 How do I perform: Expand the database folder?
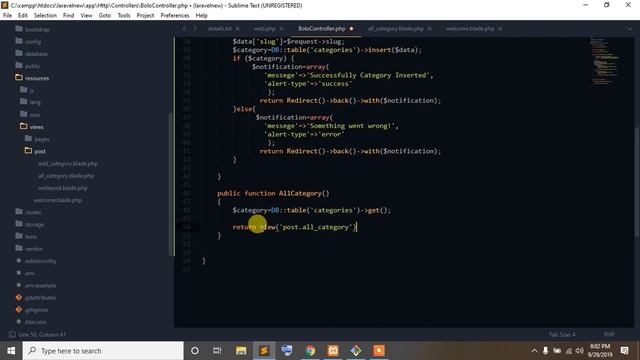[31, 54]
